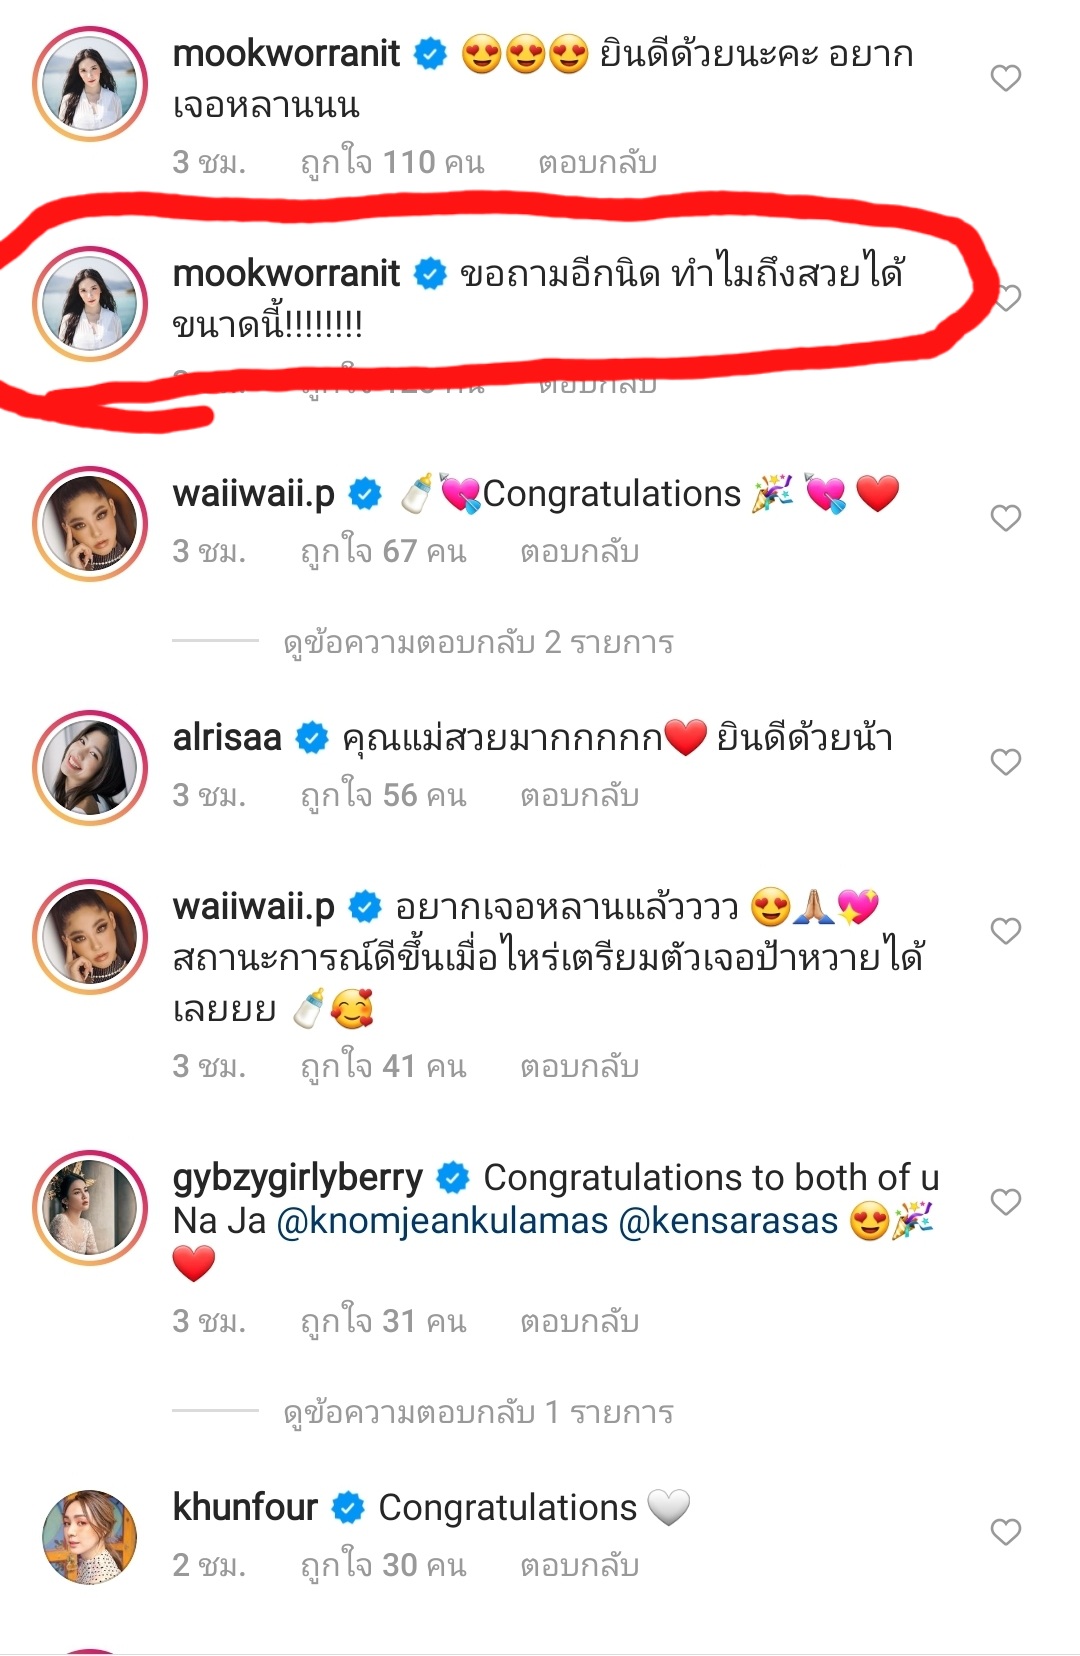Viewport: 1080px width, 1656px height.
Task: Open the @knomjeankulamas mention link
Action: click(442, 1221)
